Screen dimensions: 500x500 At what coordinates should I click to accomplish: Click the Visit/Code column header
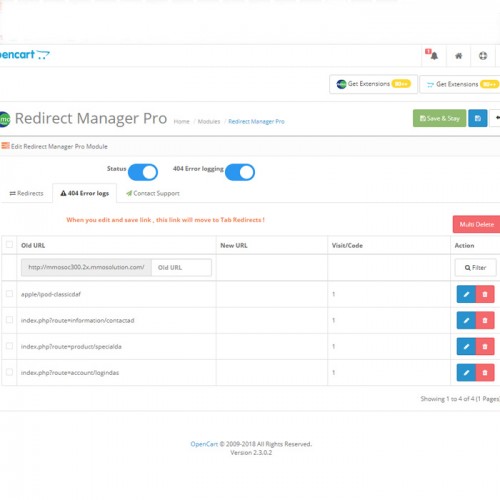point(347,245)
